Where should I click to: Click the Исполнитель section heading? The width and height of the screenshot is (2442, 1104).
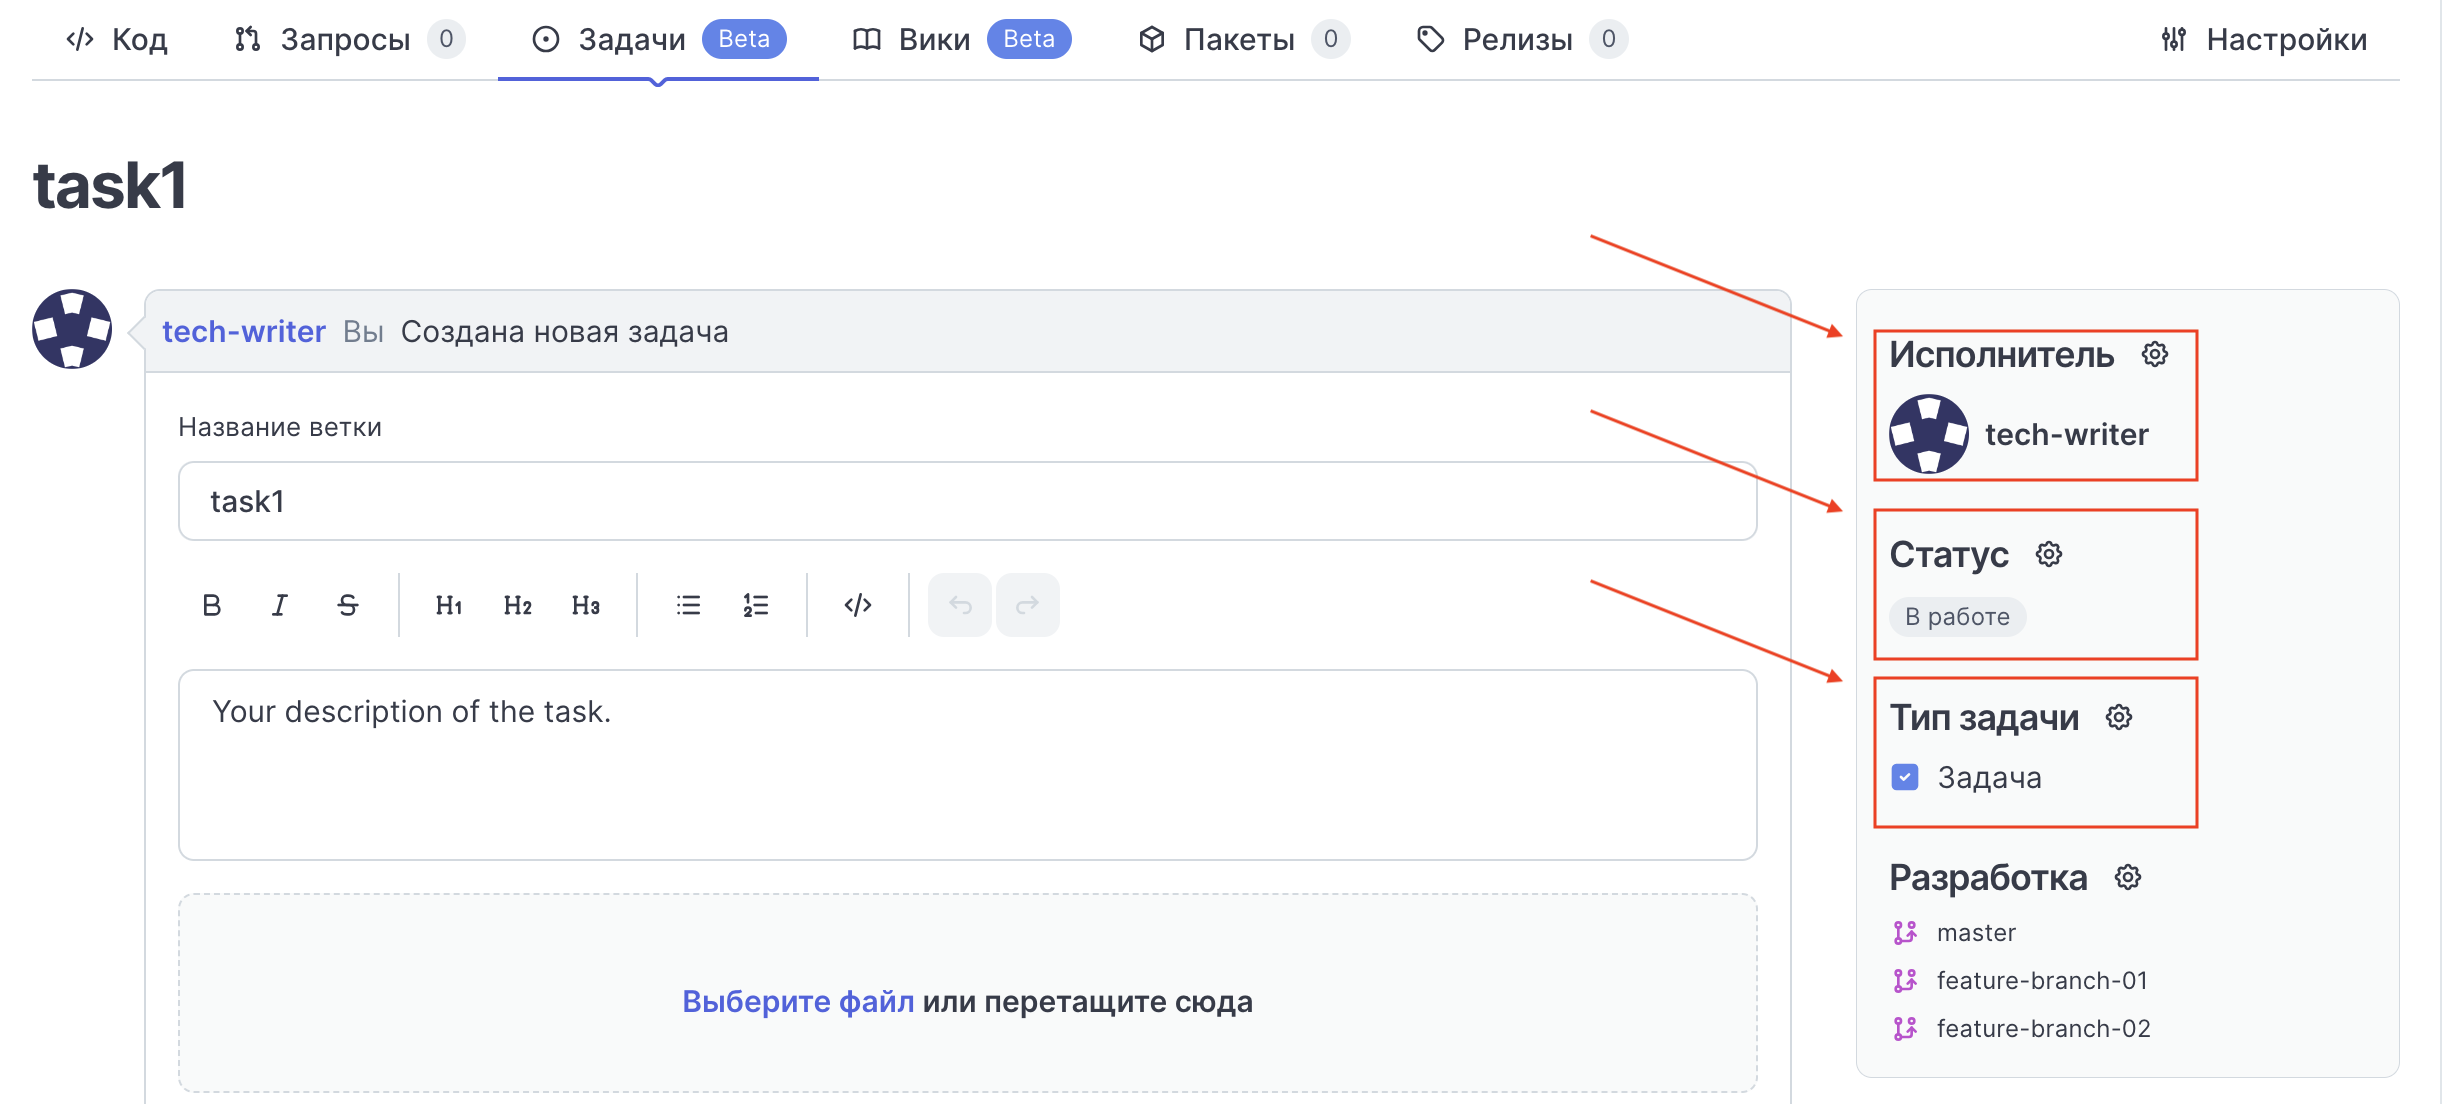click(2002, 354)
